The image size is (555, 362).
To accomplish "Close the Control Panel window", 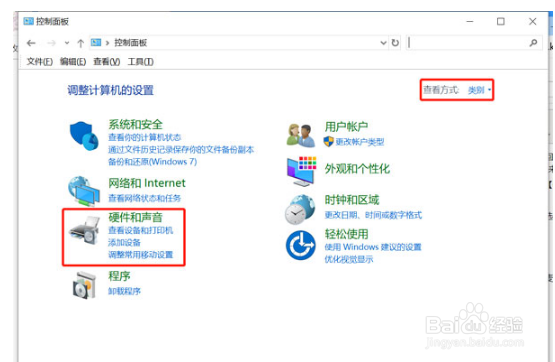I will click(x=532, y=22).
